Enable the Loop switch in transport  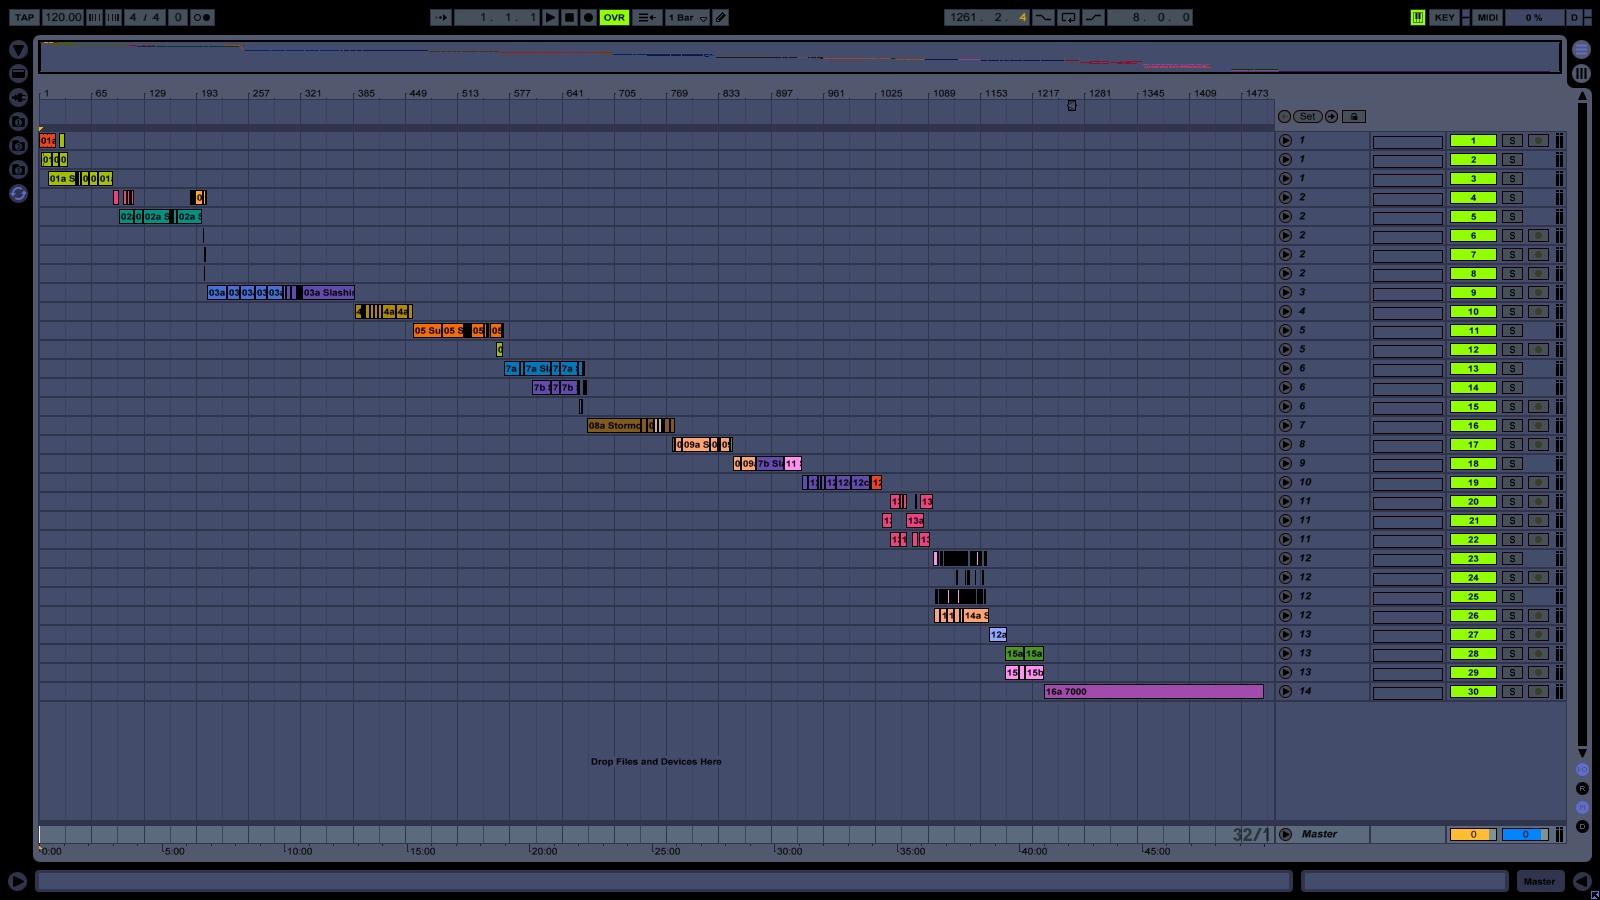1068,17
